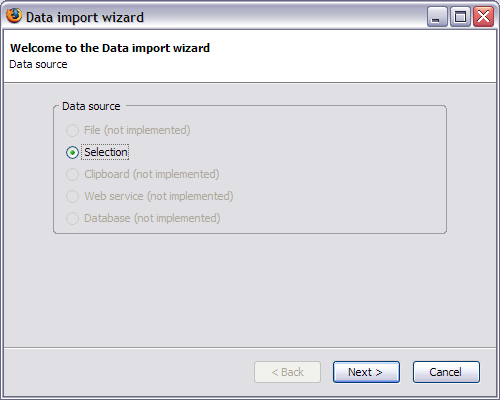
Task: Click the "Web service (not implemented)" label text
Action: coord(159,196)
